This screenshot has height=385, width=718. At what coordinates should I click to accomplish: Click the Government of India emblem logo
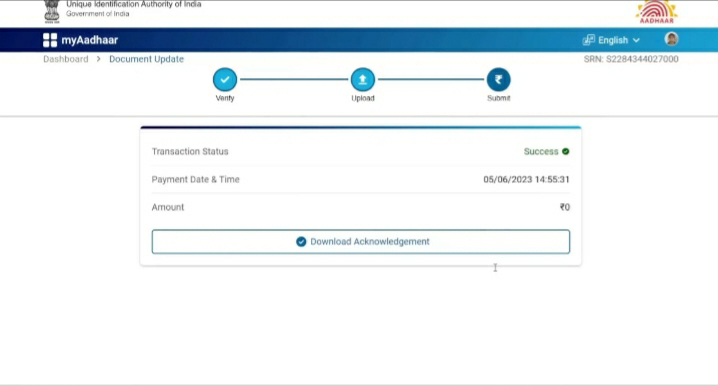coord(52,11)
